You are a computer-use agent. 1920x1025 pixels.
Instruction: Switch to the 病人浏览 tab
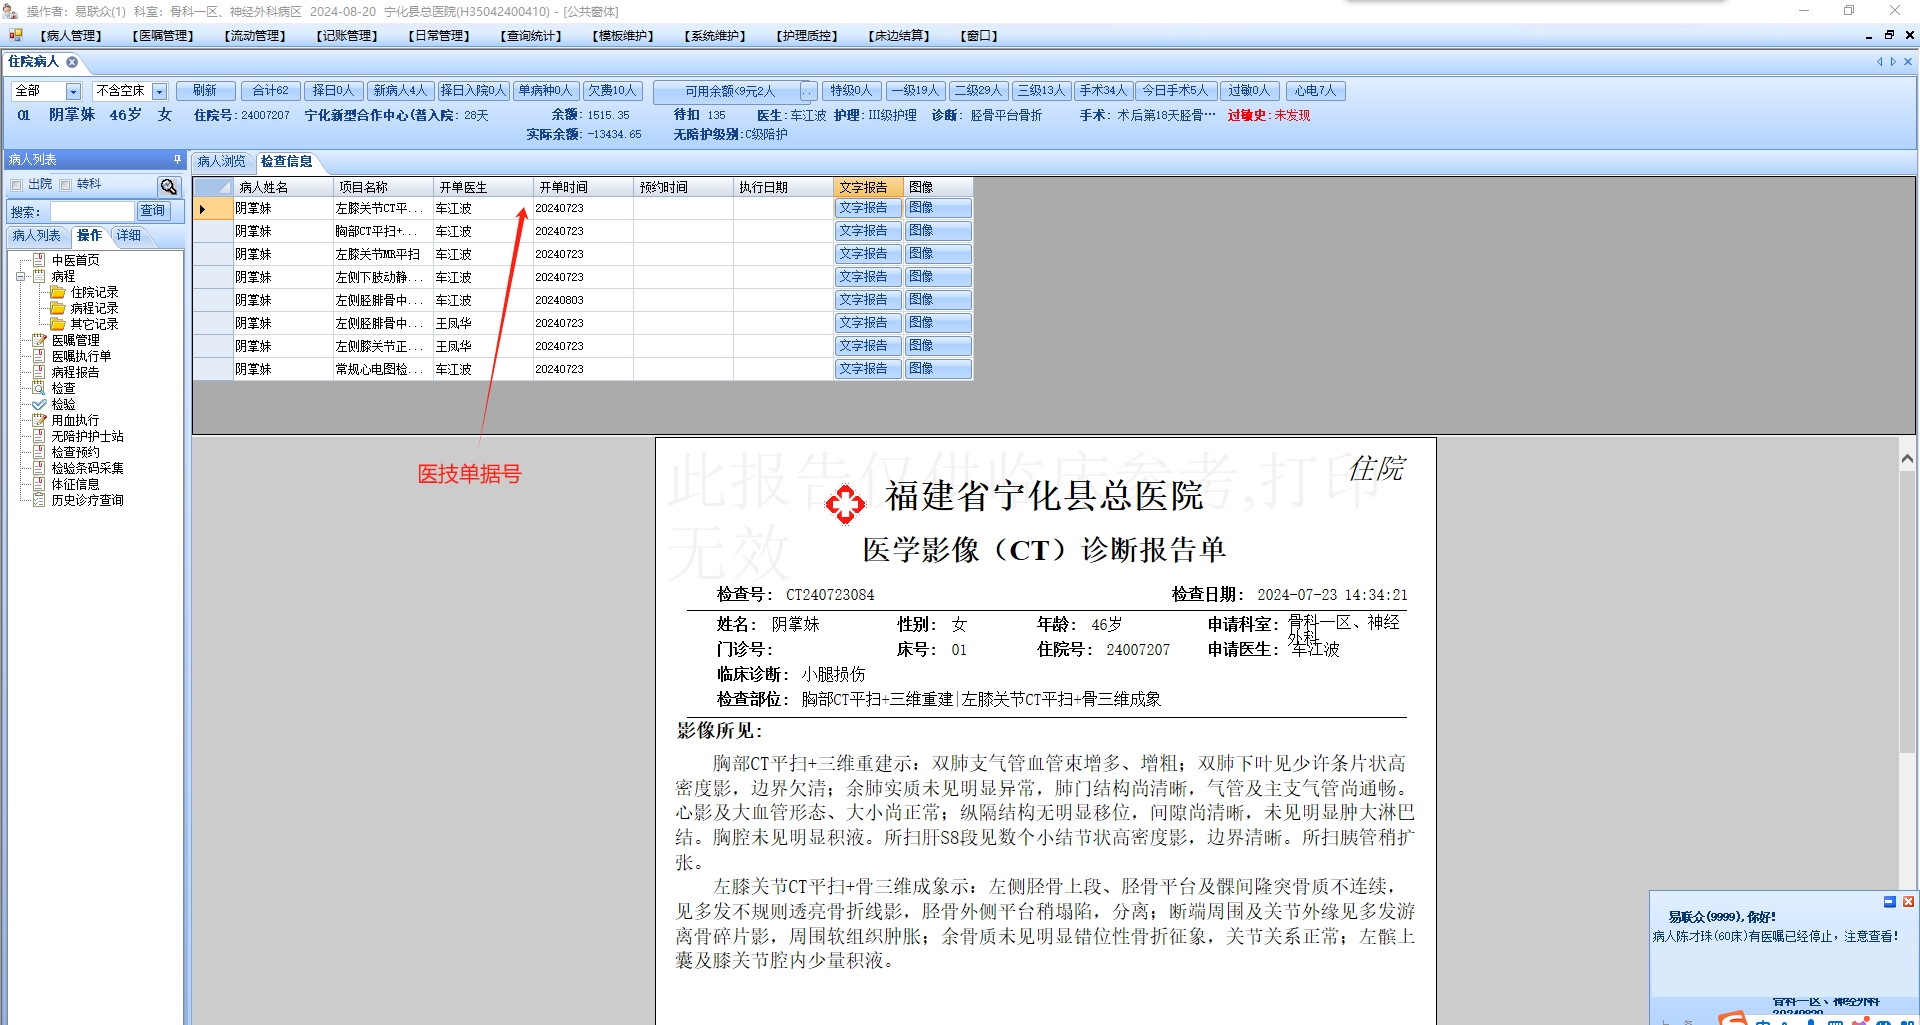click(222, 161)
